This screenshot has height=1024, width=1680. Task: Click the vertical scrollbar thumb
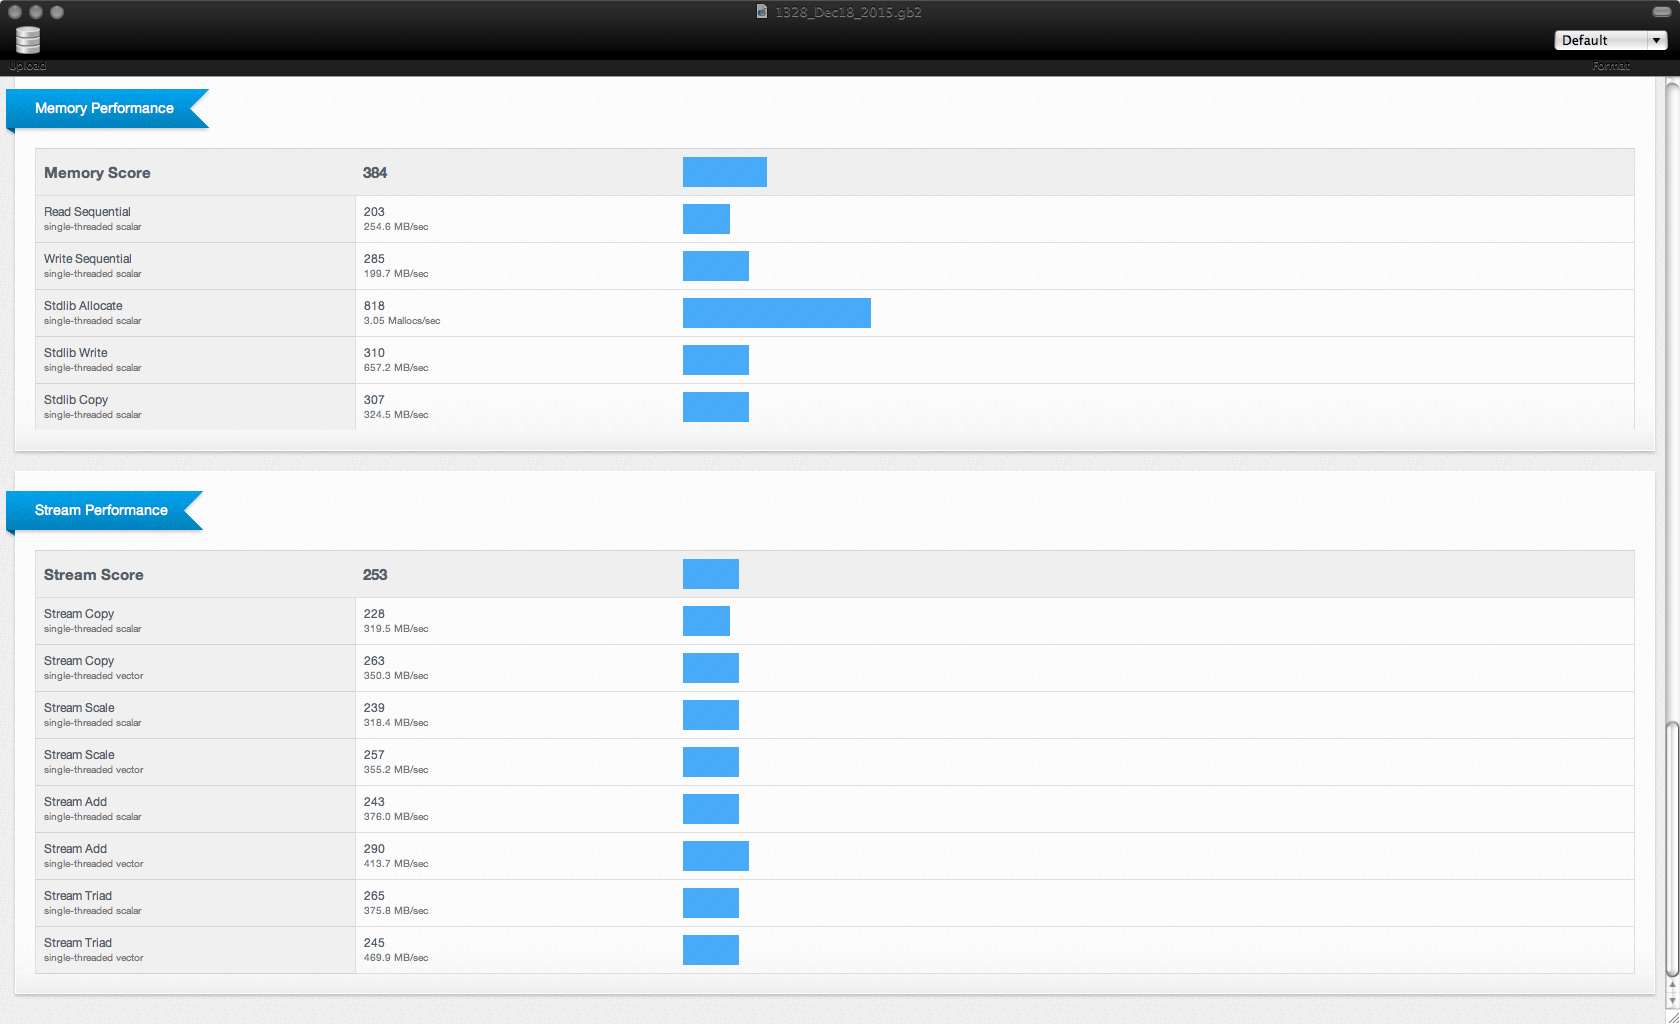point(1672,848)
